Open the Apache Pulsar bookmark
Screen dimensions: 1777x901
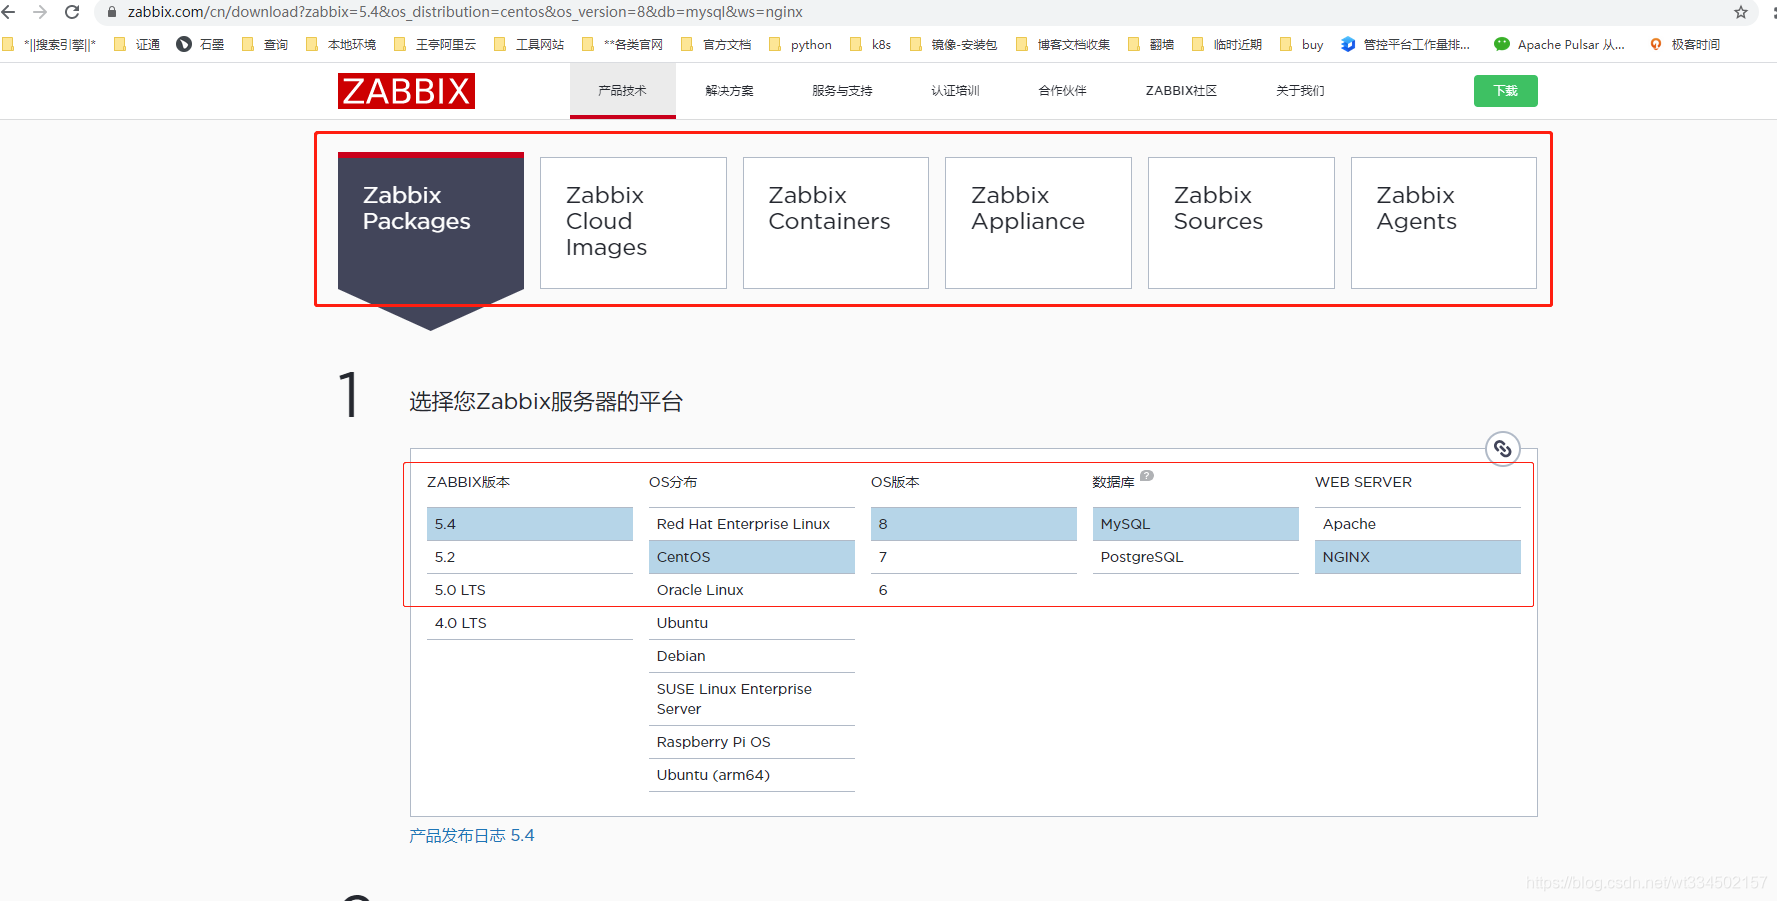[1558, 44]
